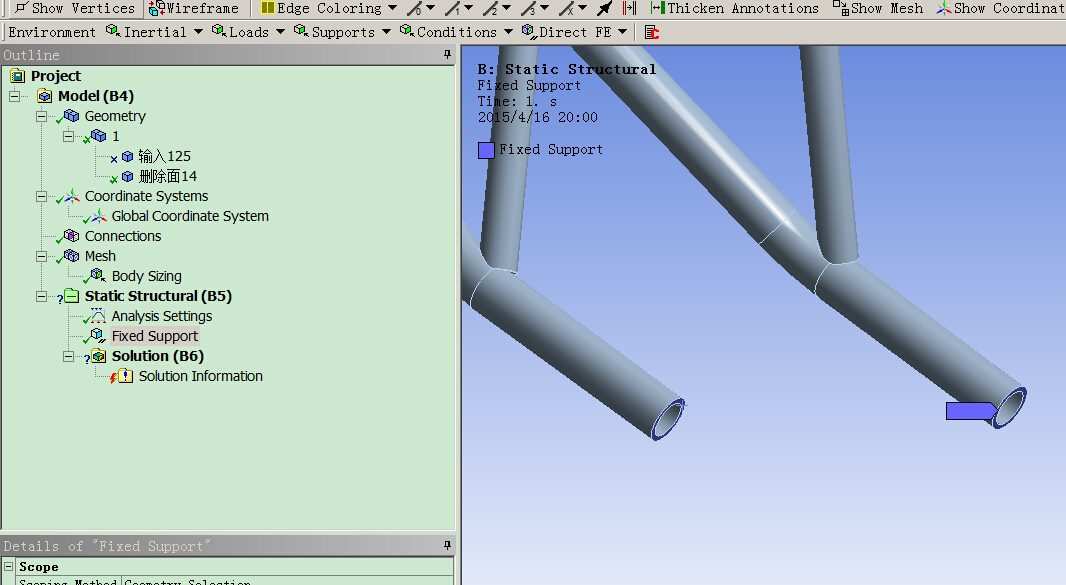
Task: Pin the Outline panel
Action: click(x=447, y=54)
